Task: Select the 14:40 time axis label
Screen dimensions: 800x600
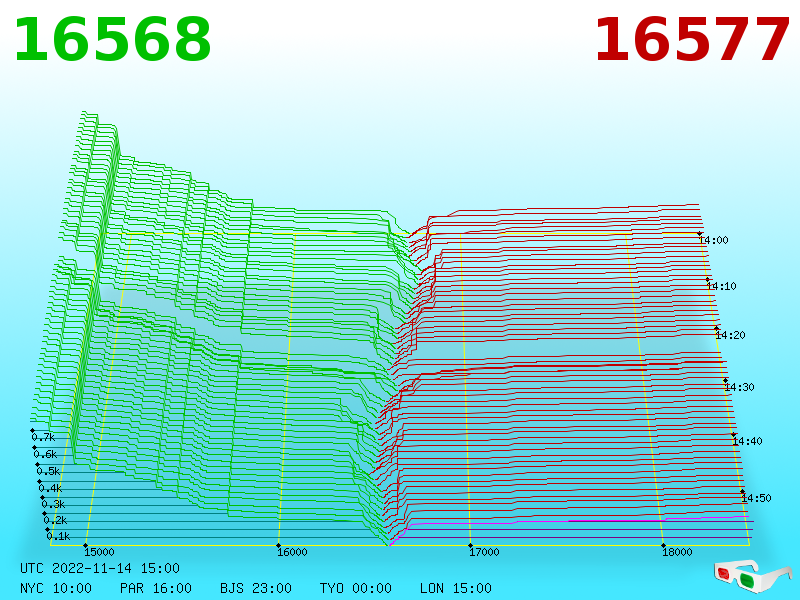Action: [x=747, y=441]
